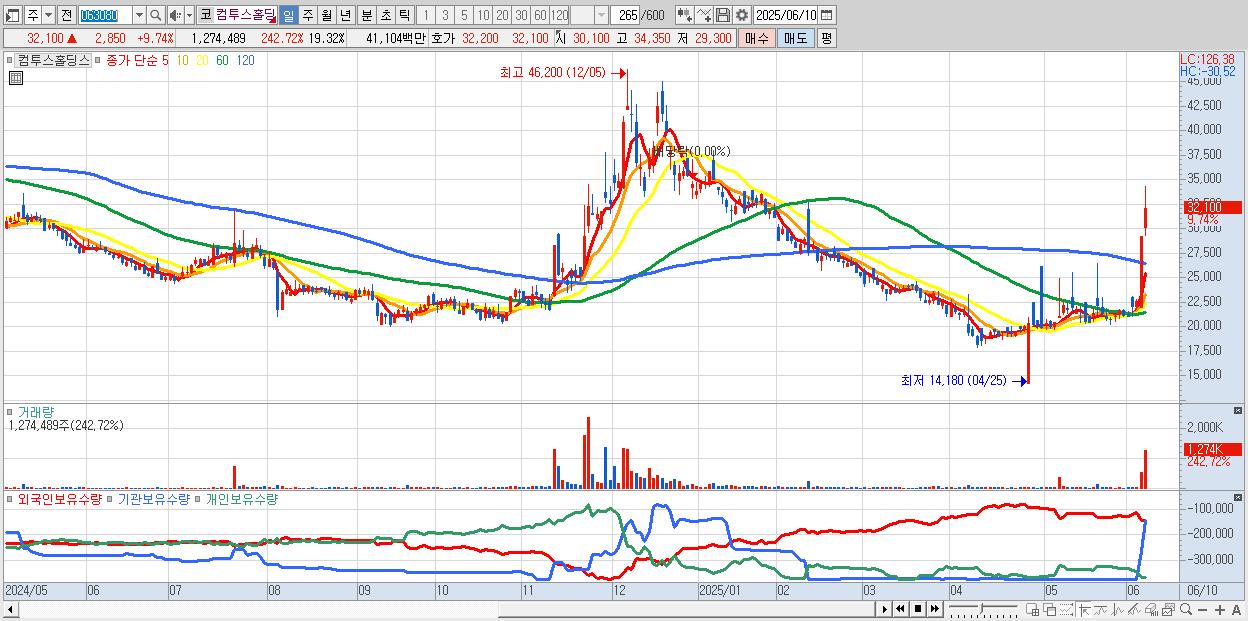Click the 20-period yellow moving average legend

coord(202,60)
